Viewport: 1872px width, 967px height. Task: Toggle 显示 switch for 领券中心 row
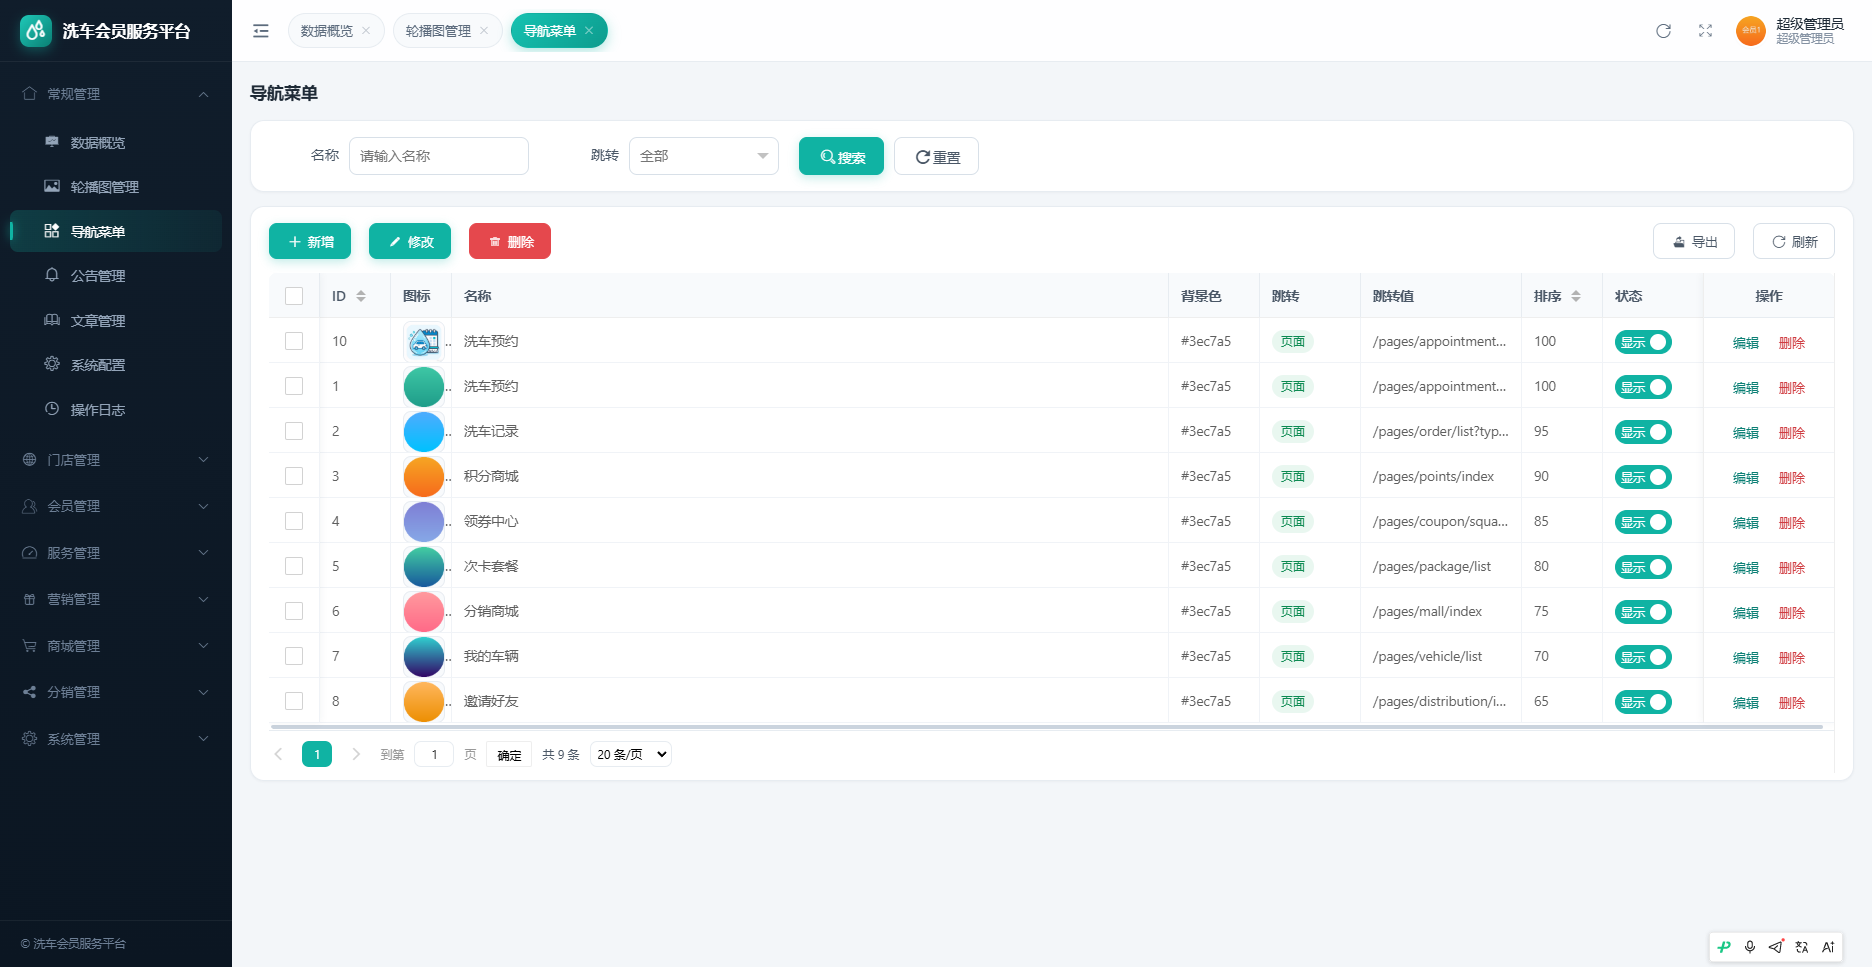1643,522
